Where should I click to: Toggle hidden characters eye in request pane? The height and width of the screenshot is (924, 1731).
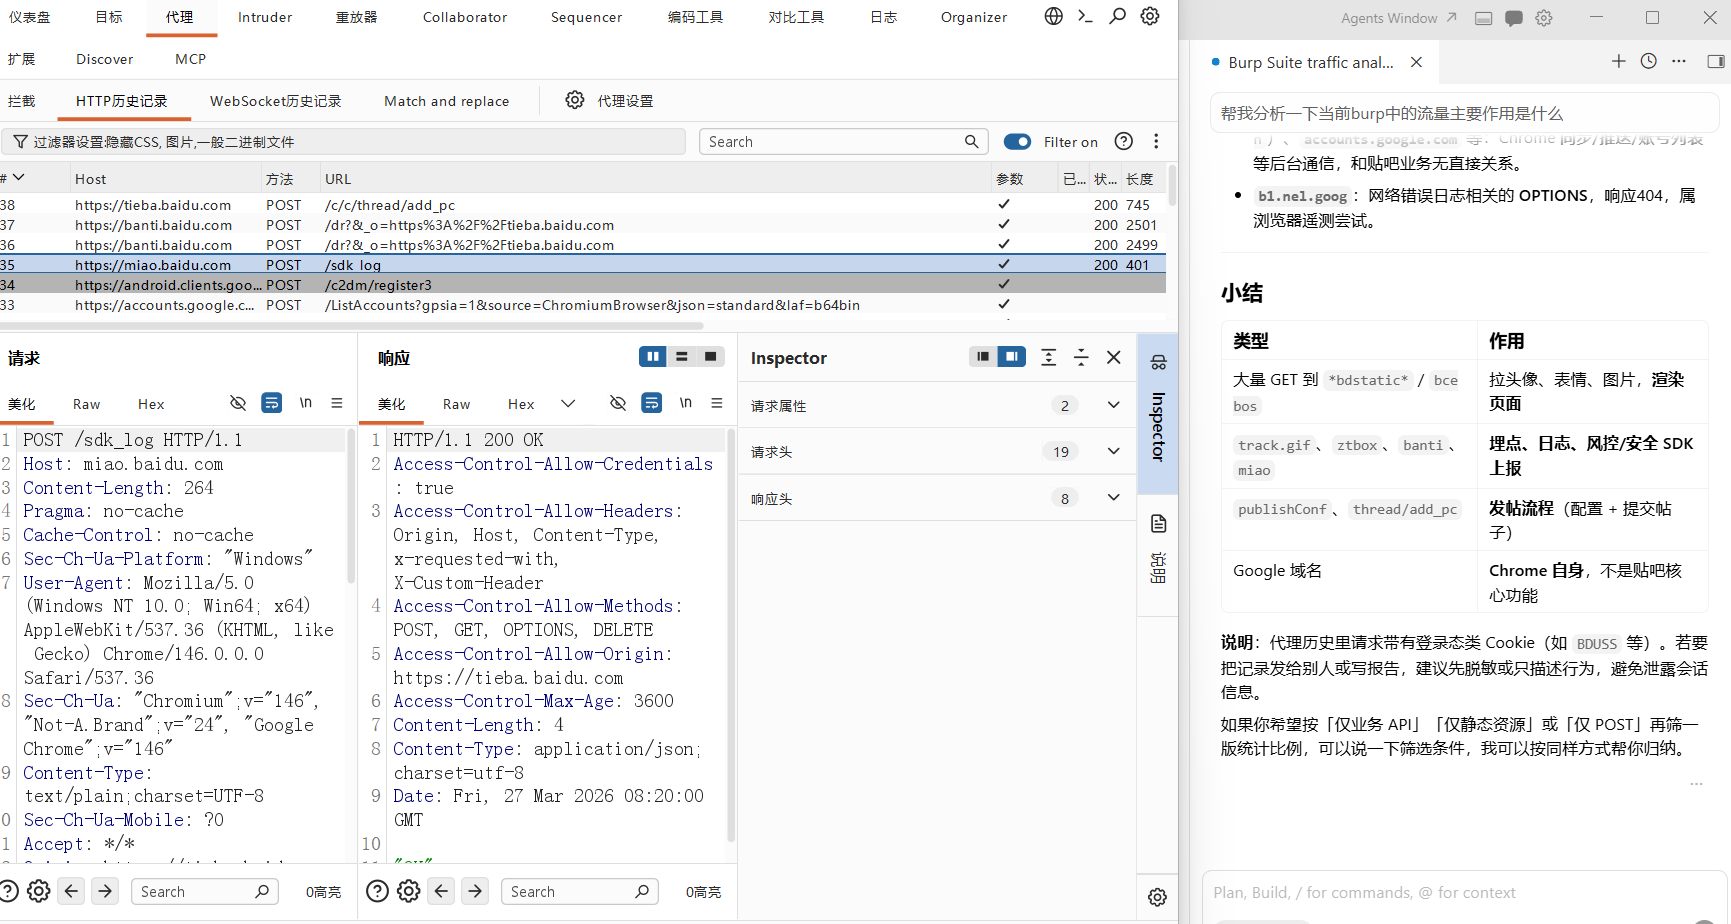pos(238,403)
